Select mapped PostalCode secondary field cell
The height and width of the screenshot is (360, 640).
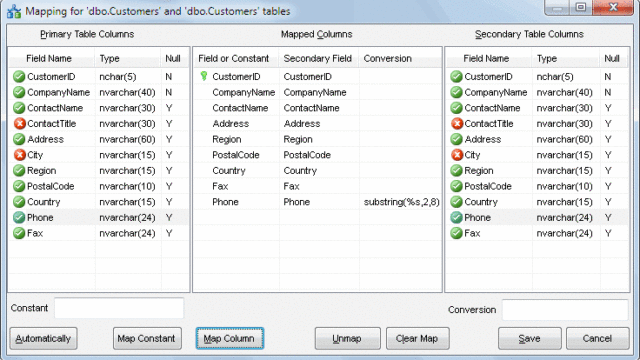point(307,155)
